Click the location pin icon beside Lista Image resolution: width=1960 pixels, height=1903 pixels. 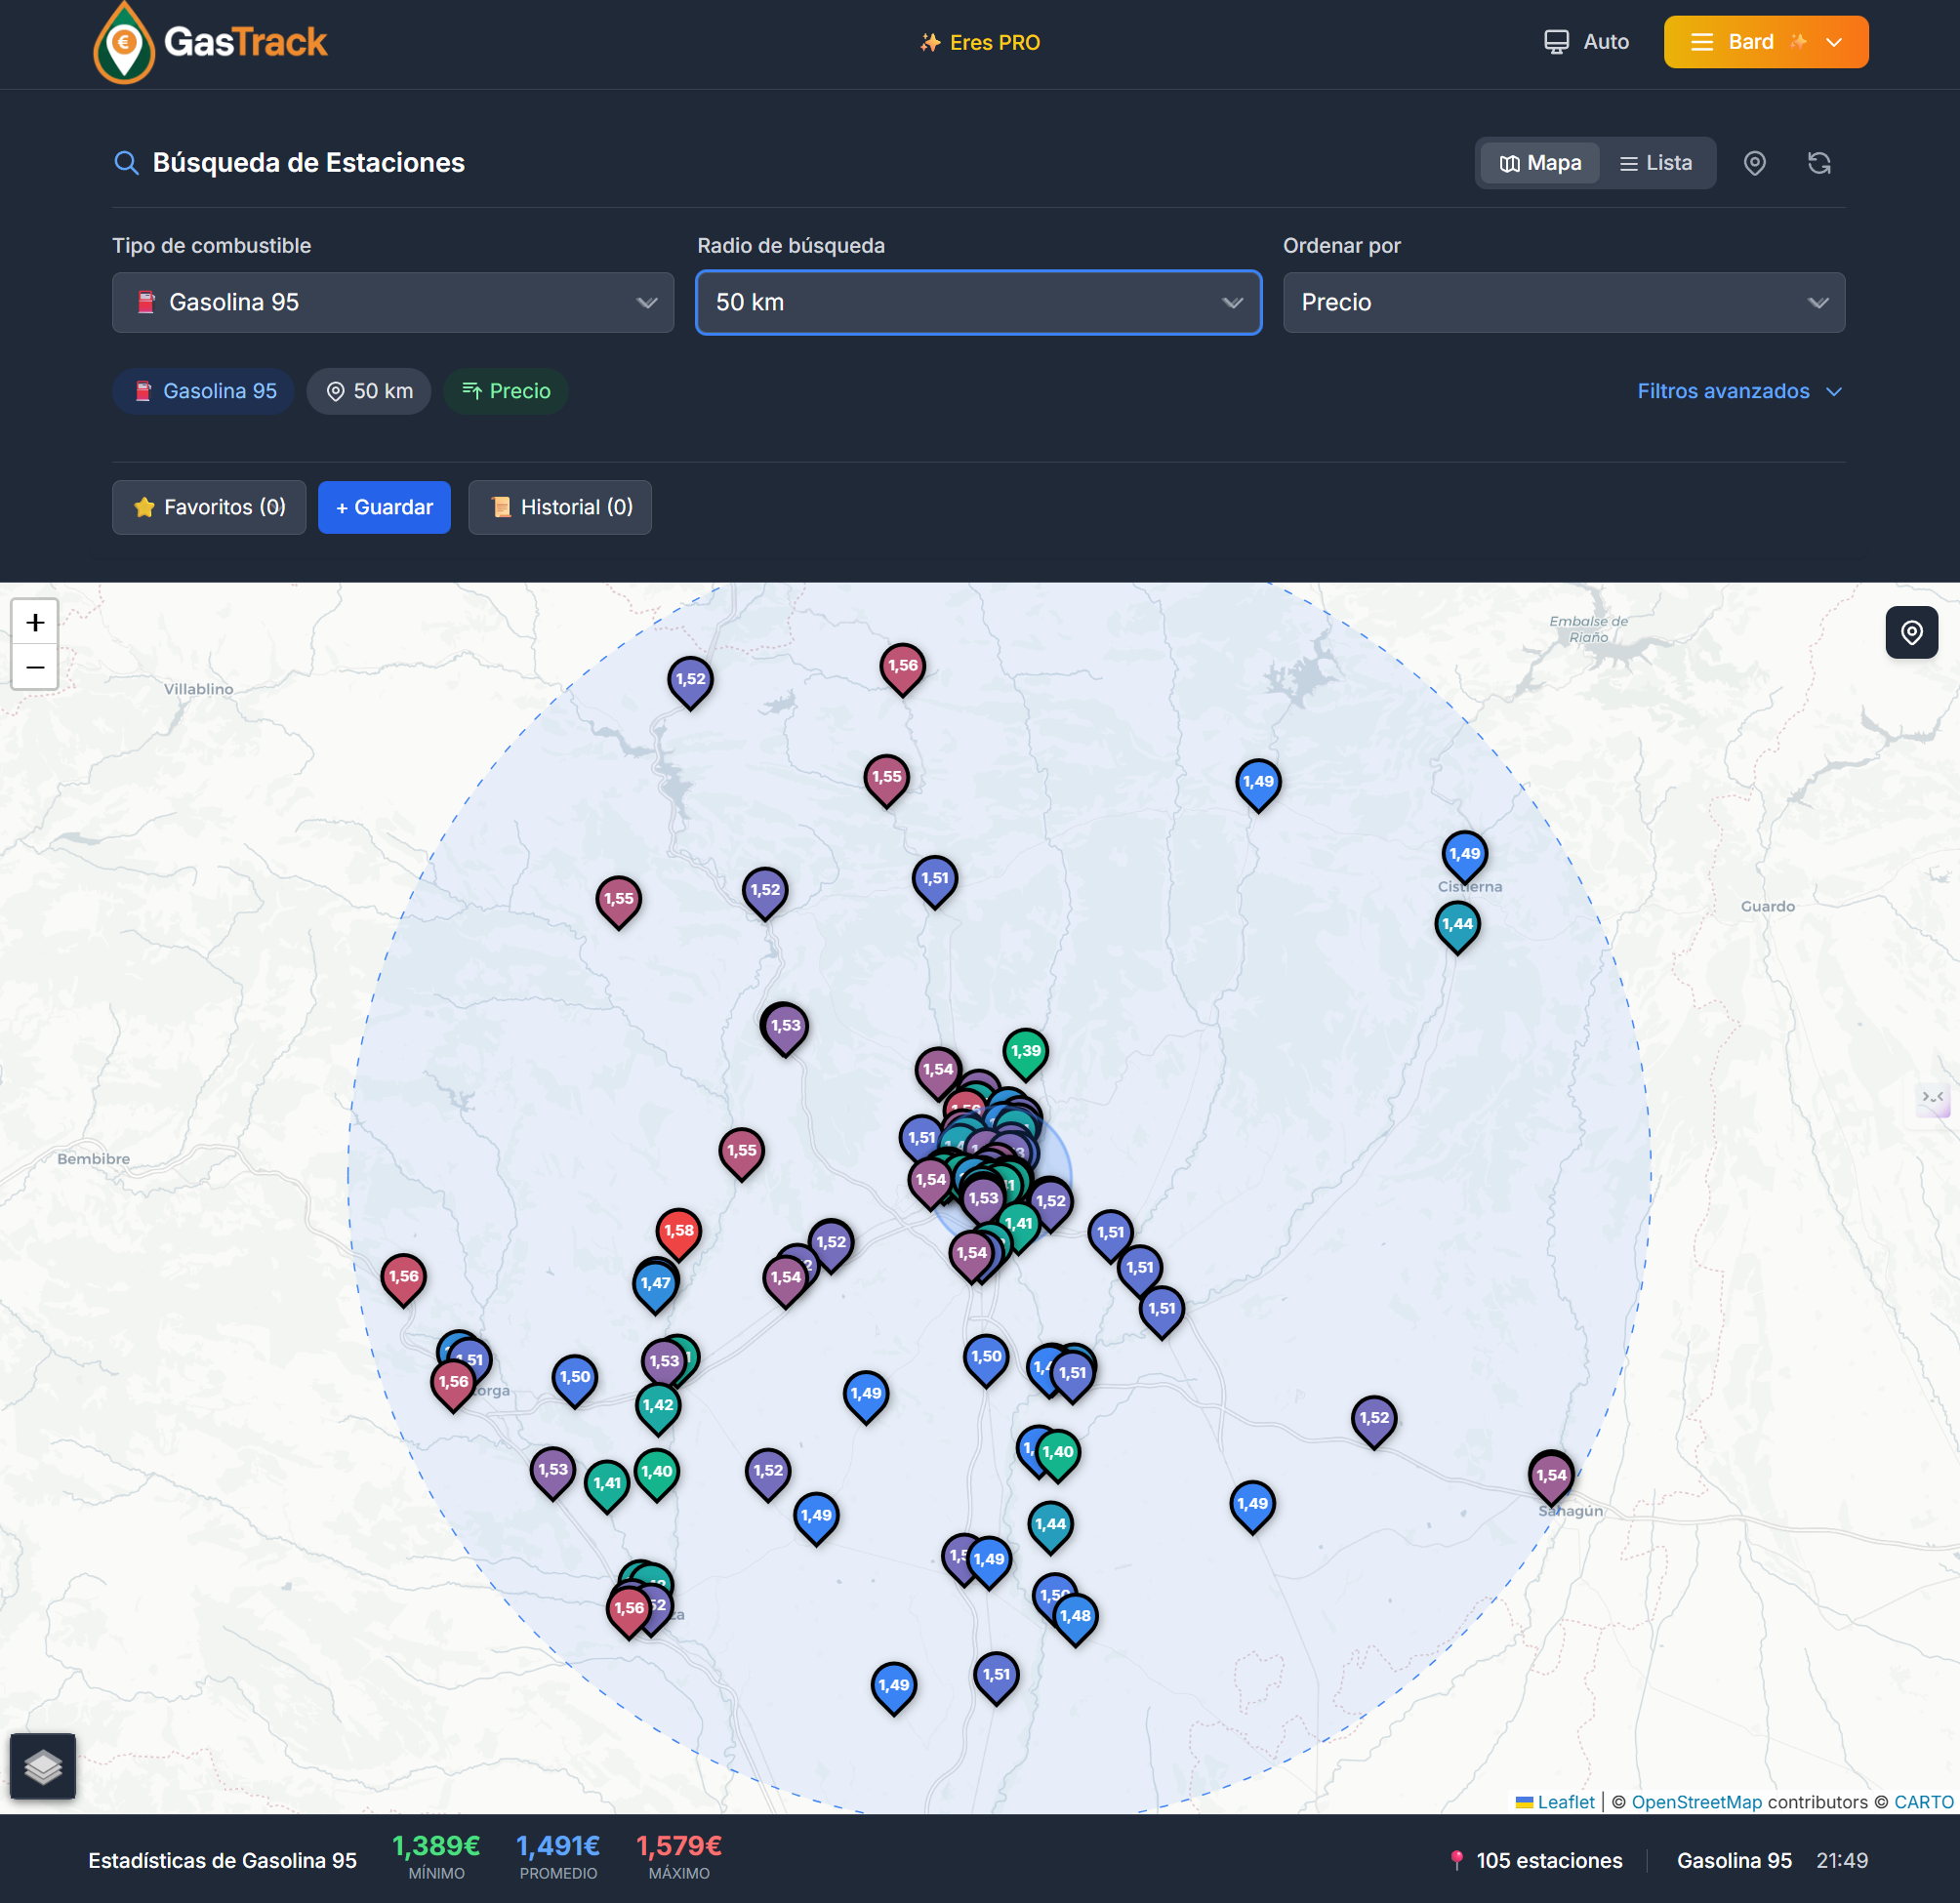pyautogui.click(x=1755, y=163)
